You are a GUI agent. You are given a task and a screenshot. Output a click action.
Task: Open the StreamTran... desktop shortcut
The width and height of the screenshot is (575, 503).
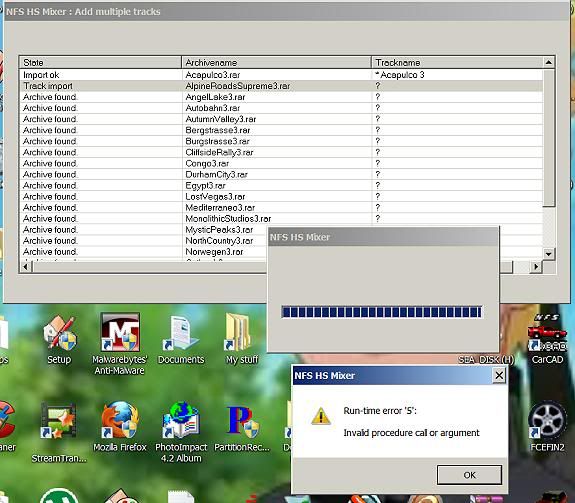pyautogui.click(x=59, y=433)
